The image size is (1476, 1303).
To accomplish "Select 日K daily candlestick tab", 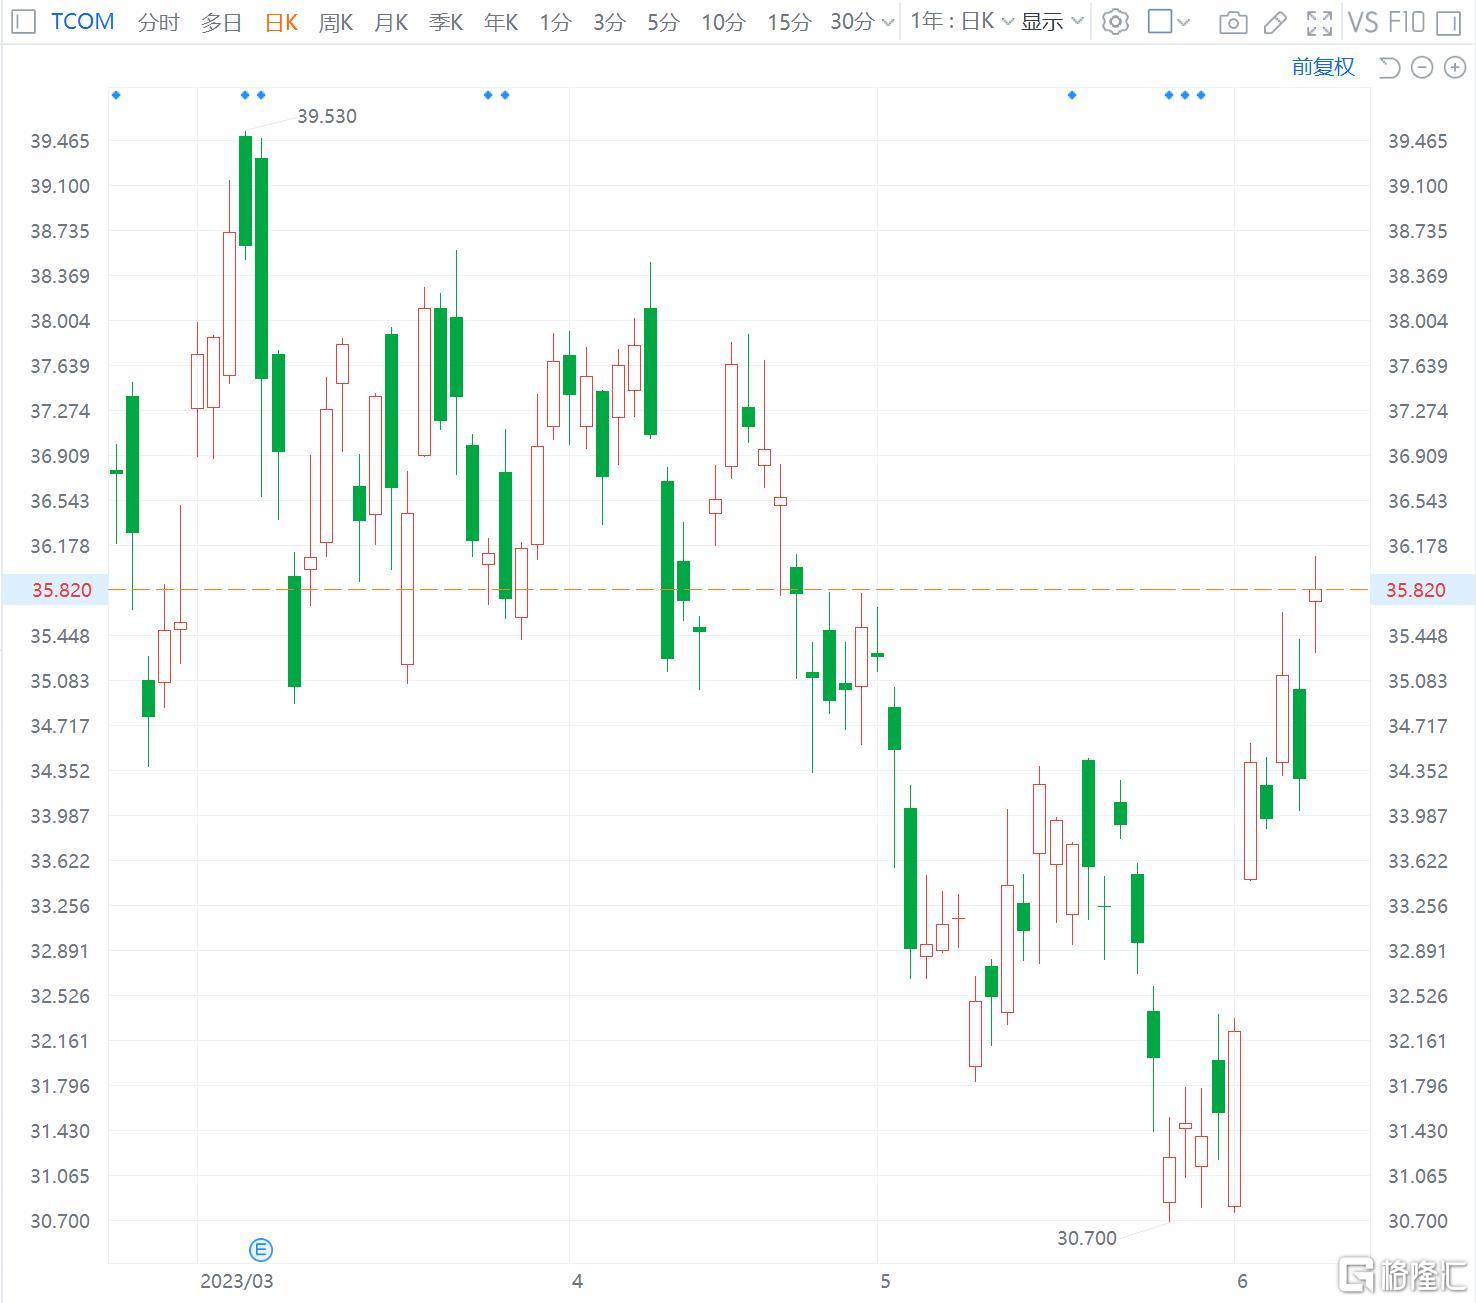I will (281, 22).
